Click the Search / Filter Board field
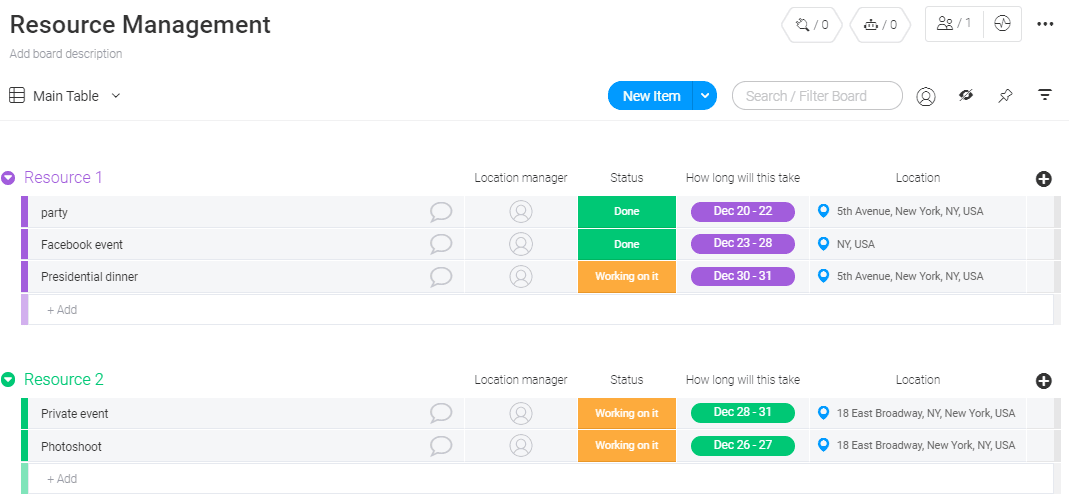The width and height of the screenshot is (1069, 499). (817, 96)
